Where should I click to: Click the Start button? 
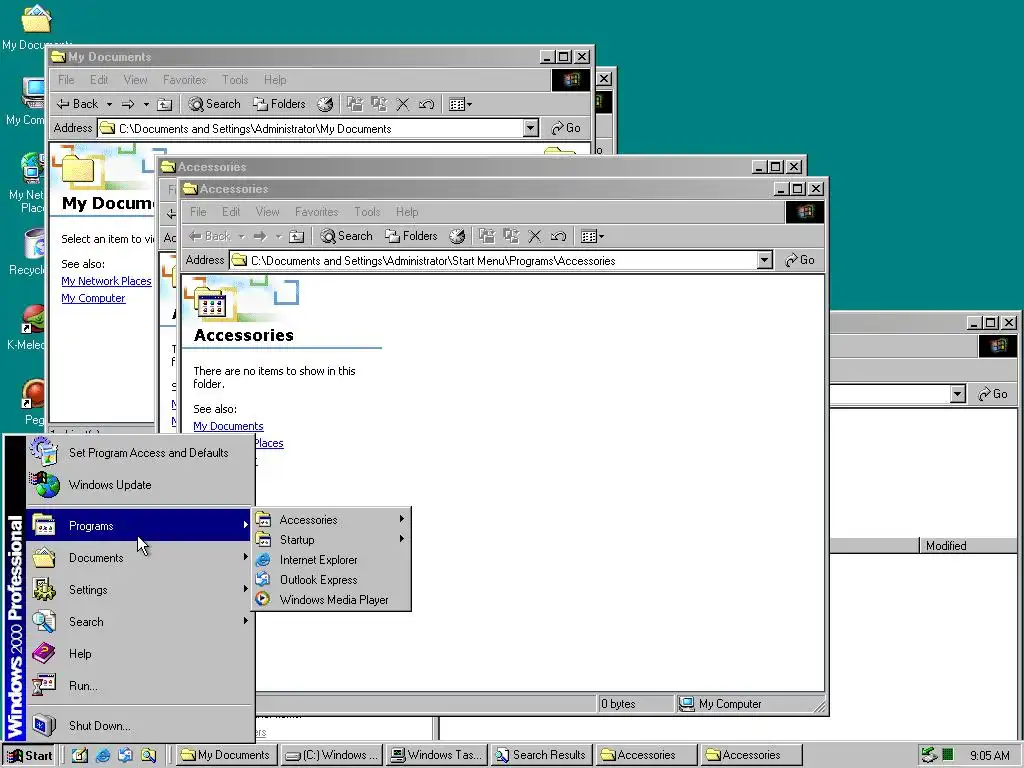pyautogui.click(x=29, y=756)
